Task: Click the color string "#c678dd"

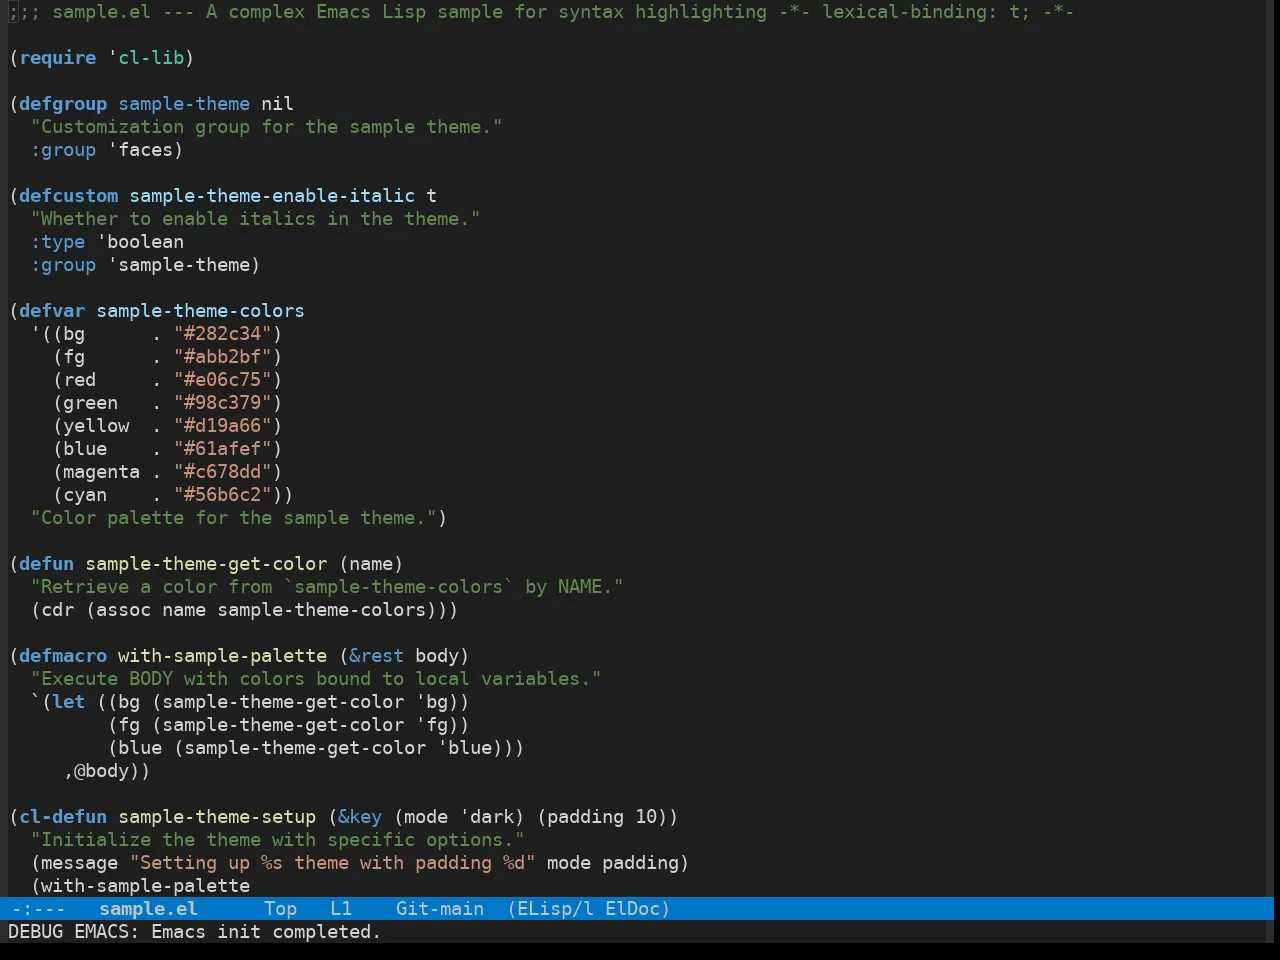Action: [x=223, y=471]
